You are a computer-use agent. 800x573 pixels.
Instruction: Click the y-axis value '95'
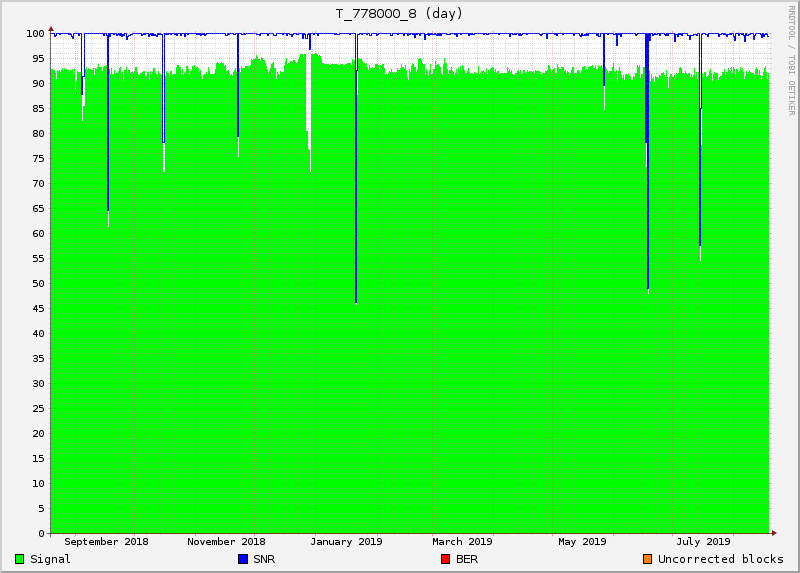tap(39, 59)
